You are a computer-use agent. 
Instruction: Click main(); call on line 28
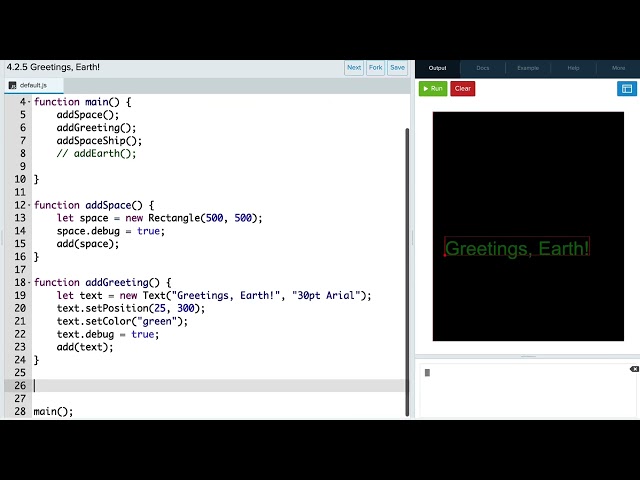pyautogui.click(x=53, y=411)
